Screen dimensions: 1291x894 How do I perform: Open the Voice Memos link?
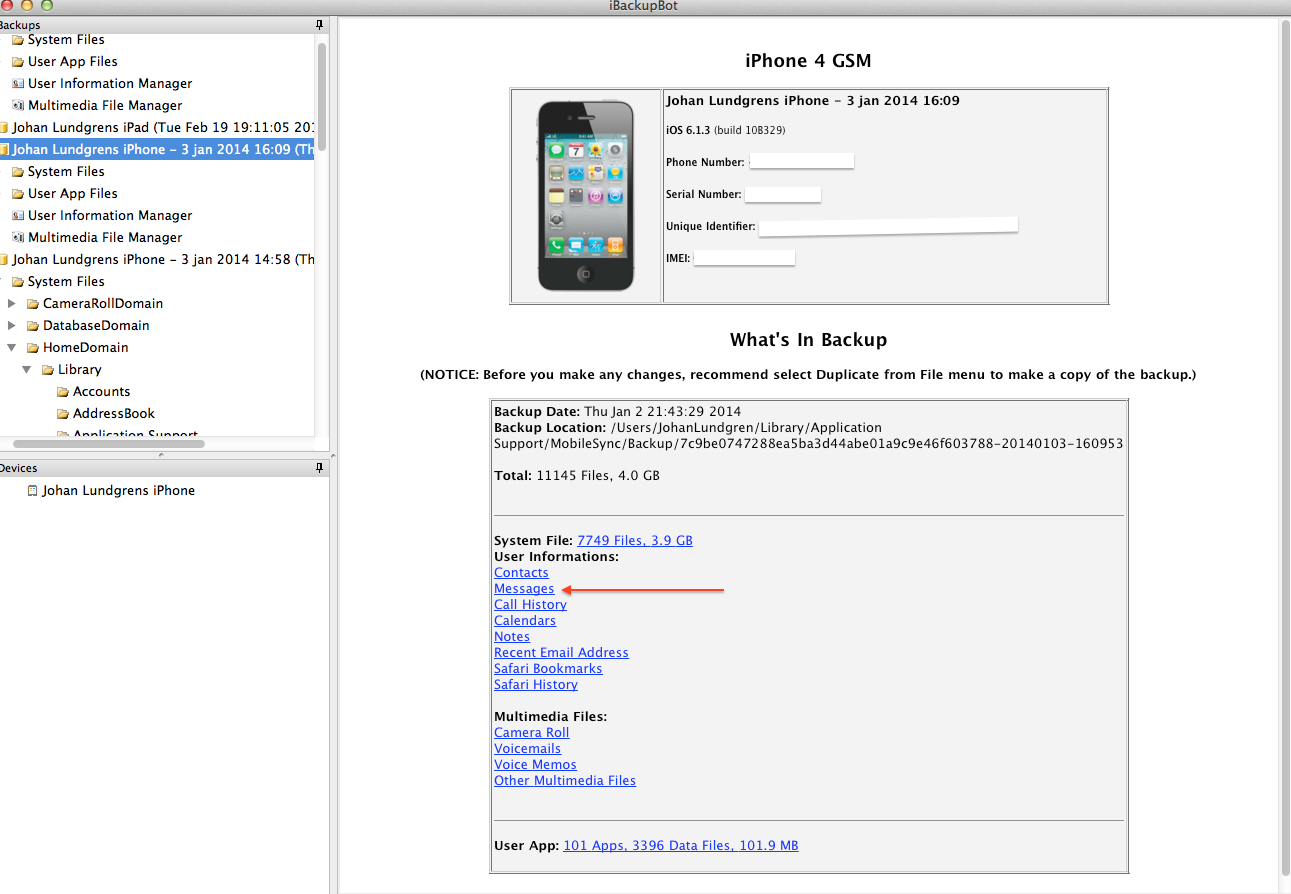tap(535, 764)
